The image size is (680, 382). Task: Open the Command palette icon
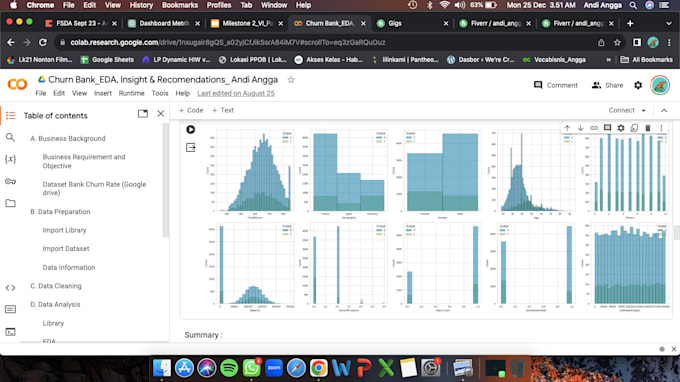10,309
